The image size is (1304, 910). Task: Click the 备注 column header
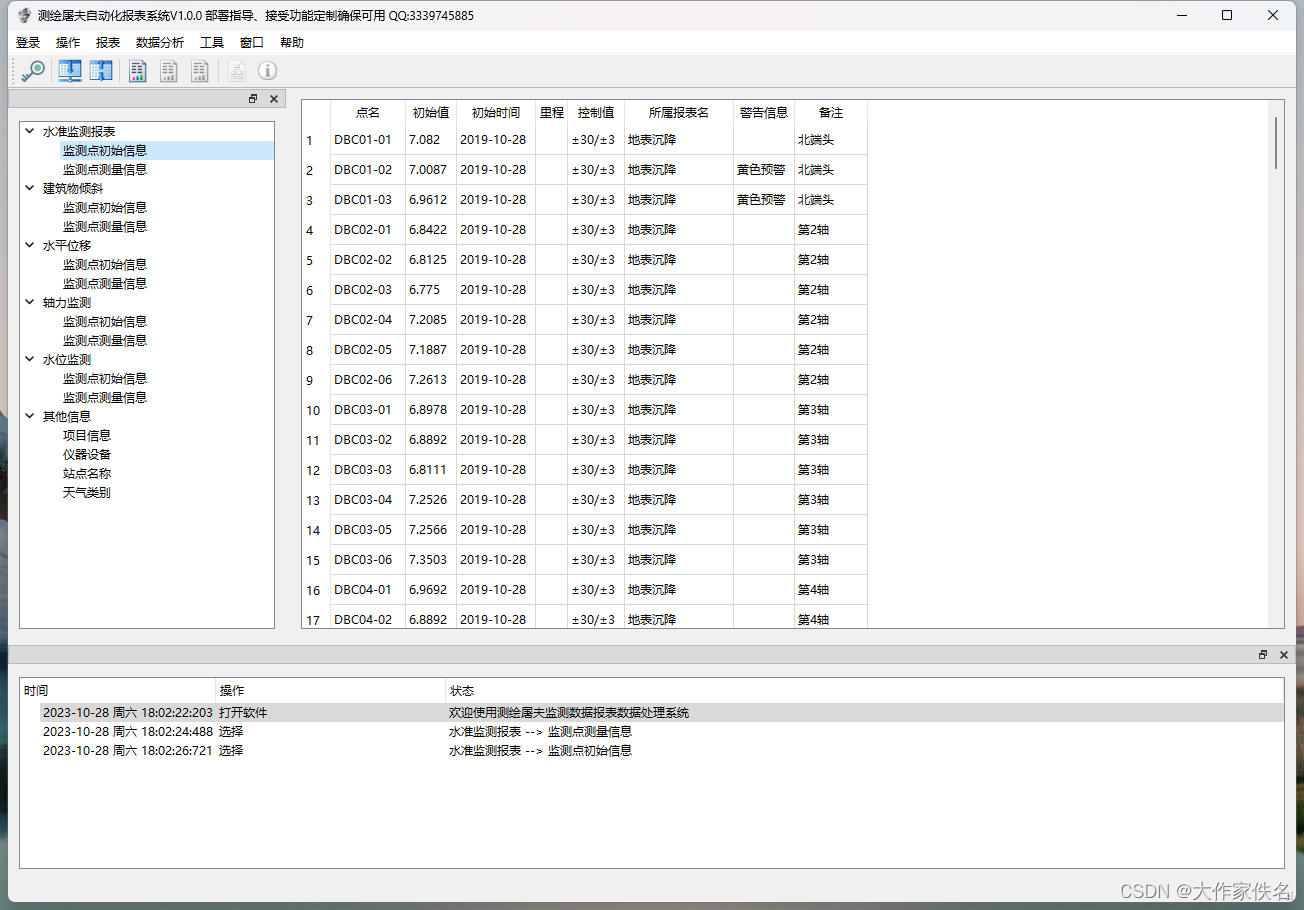(x=831, y=113)
